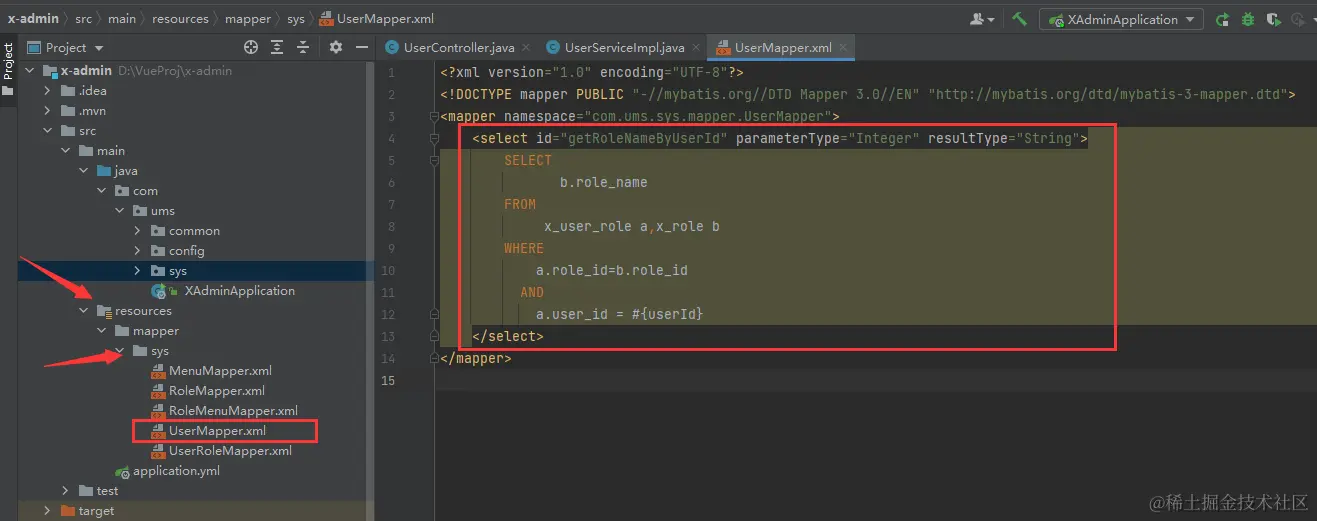Screen dimensions: 1317x521
Task: Collapse the src folder
Action: [x=47, y=131]
